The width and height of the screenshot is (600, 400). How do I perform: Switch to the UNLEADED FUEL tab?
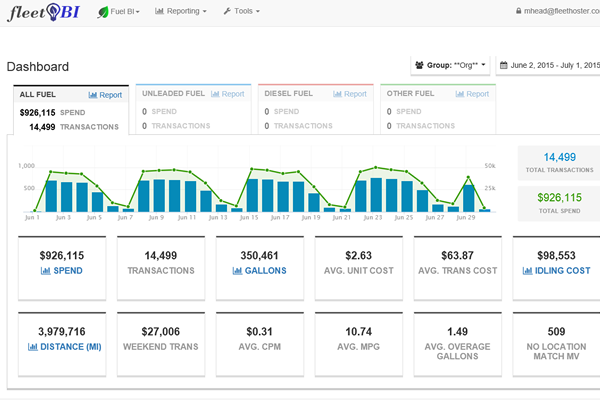193,109
